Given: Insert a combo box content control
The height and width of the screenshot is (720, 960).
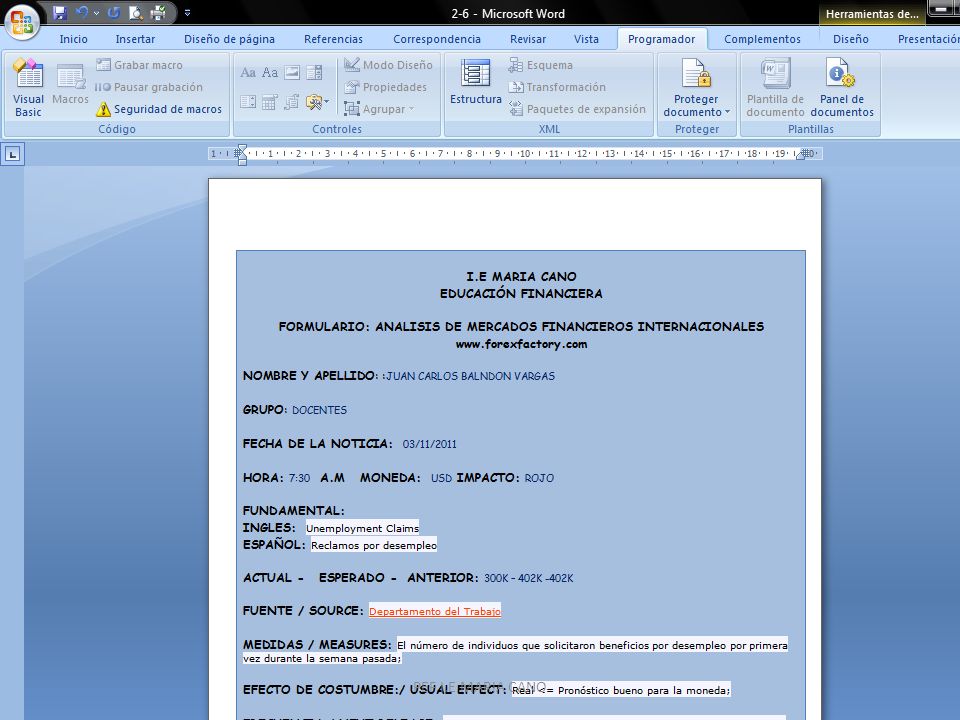Looking at the screenshot, I should tap(314, 73).
